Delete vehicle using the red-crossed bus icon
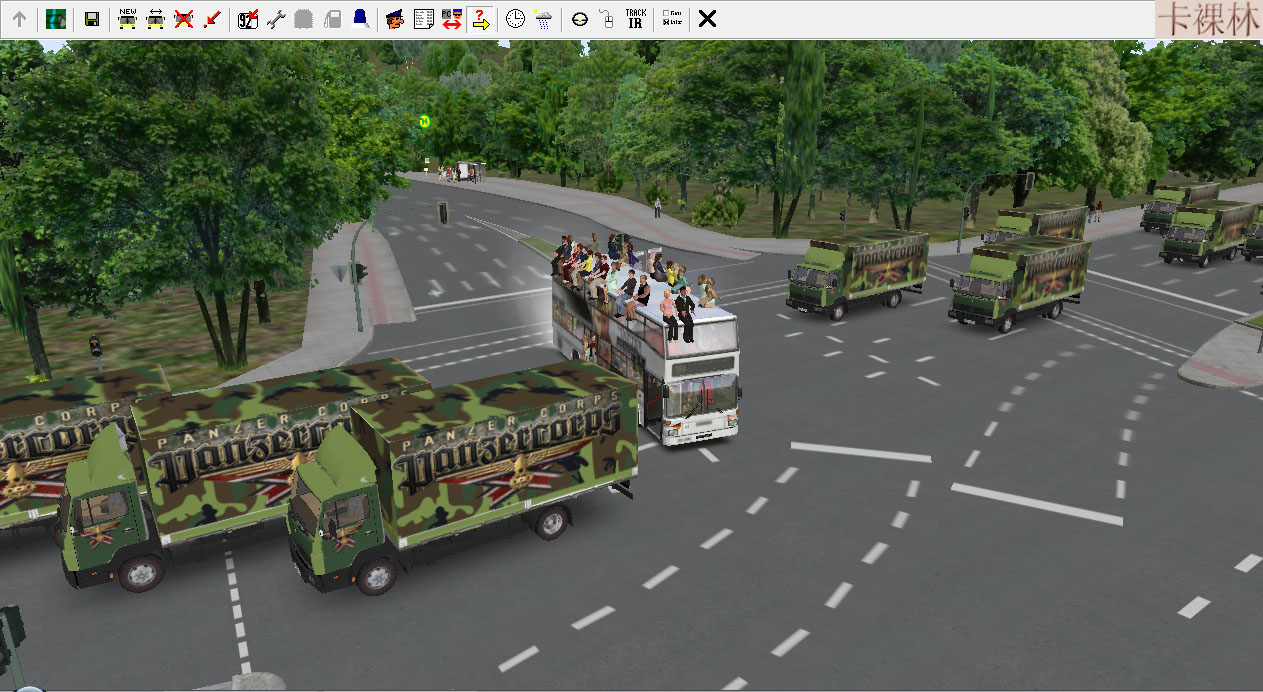 coord(183,19)
